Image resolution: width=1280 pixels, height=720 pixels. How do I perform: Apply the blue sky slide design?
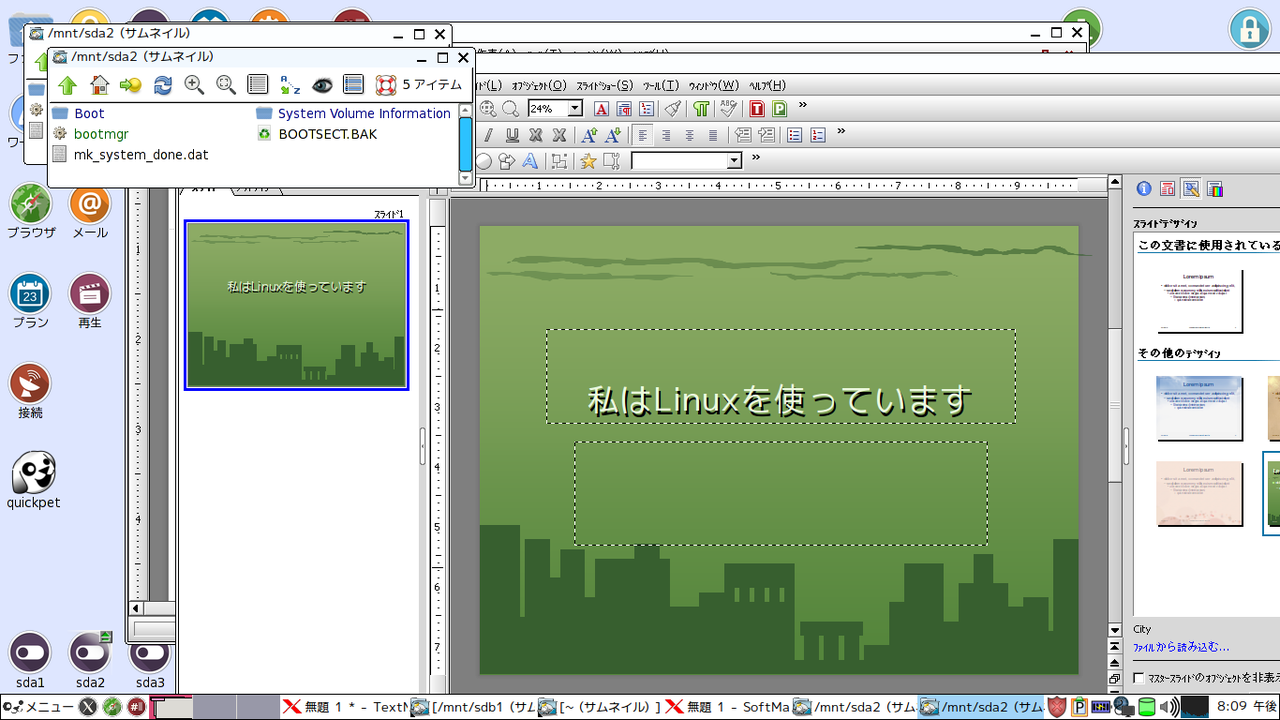(1199, 408)
